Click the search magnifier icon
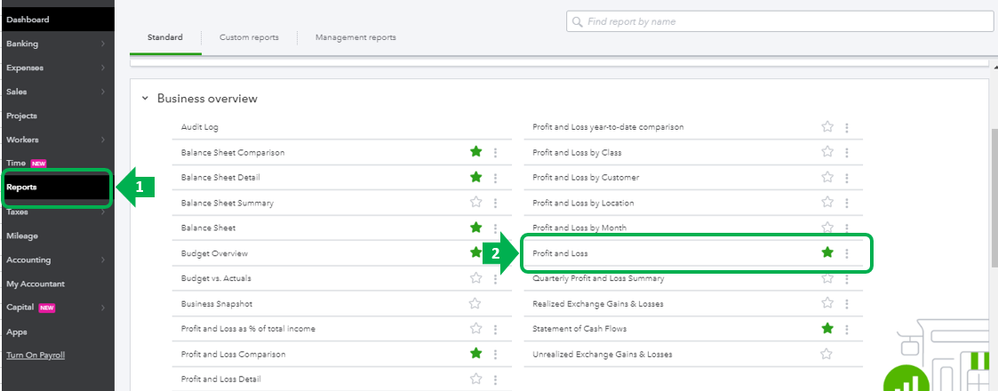 coord(577,22)
